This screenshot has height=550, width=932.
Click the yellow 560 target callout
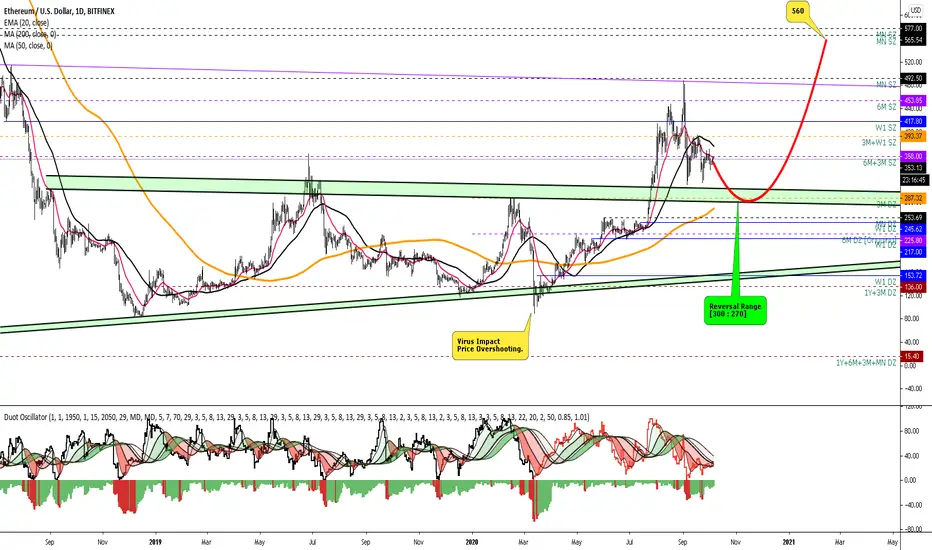(x=798, y=11)
